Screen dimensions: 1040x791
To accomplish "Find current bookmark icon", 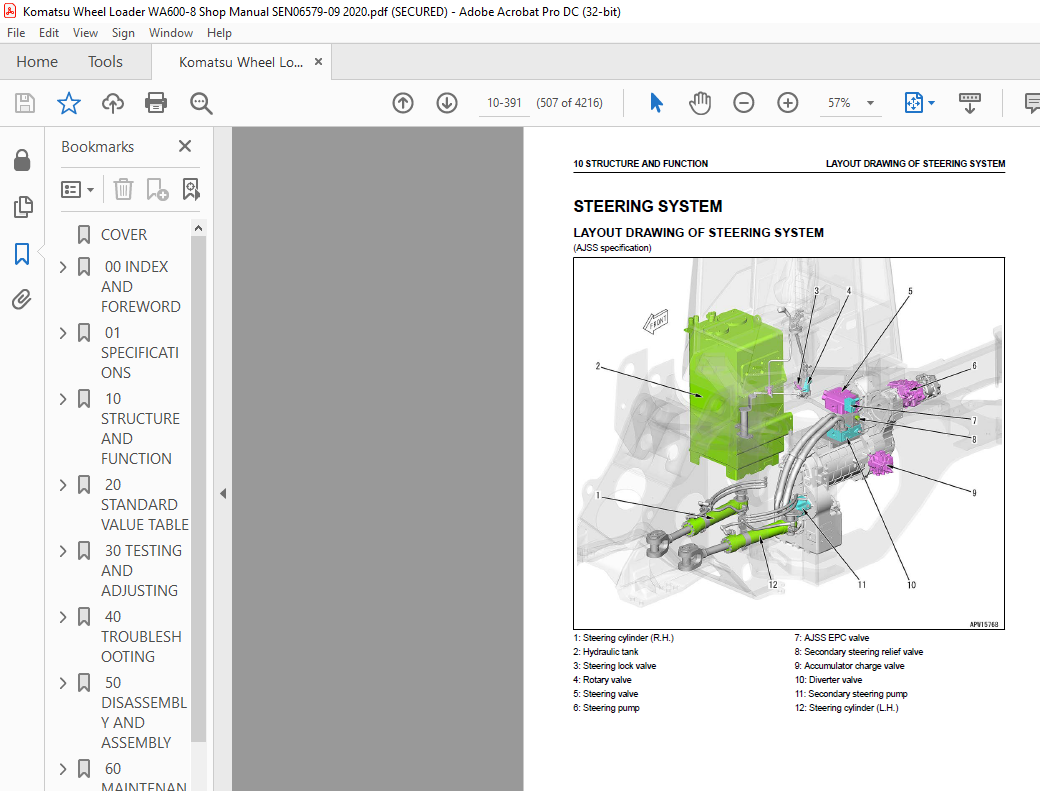I will [x=191, y=190].
